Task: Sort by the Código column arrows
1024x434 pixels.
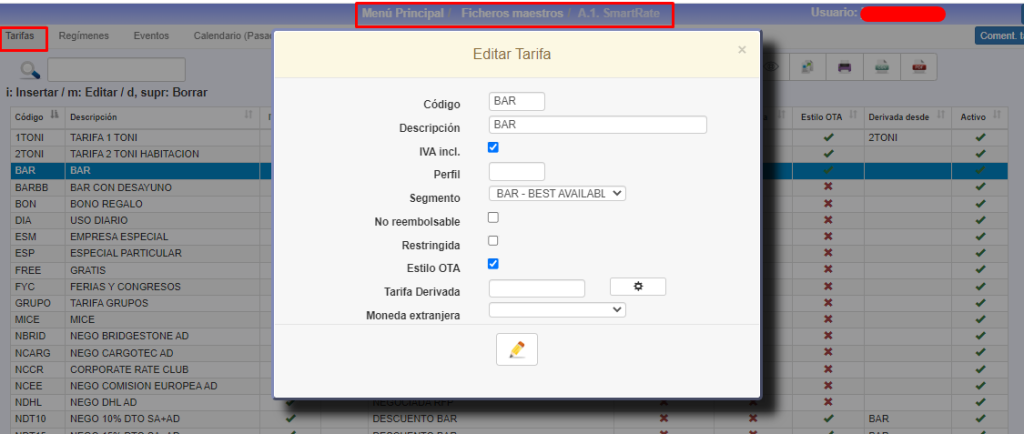Action: pyautogui.click(x=54, y=117)
